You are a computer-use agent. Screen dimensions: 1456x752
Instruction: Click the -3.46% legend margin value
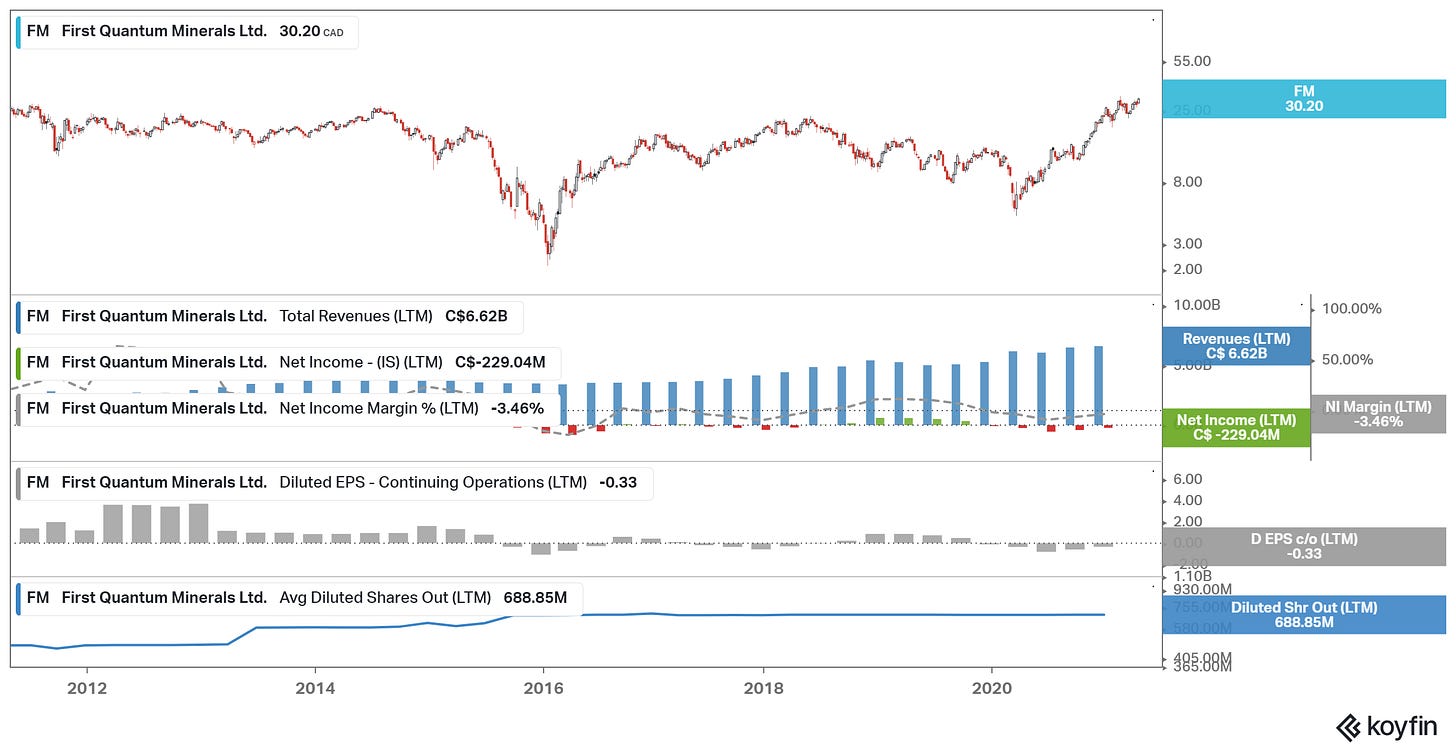pyautogui.click(x=517, y=408)
